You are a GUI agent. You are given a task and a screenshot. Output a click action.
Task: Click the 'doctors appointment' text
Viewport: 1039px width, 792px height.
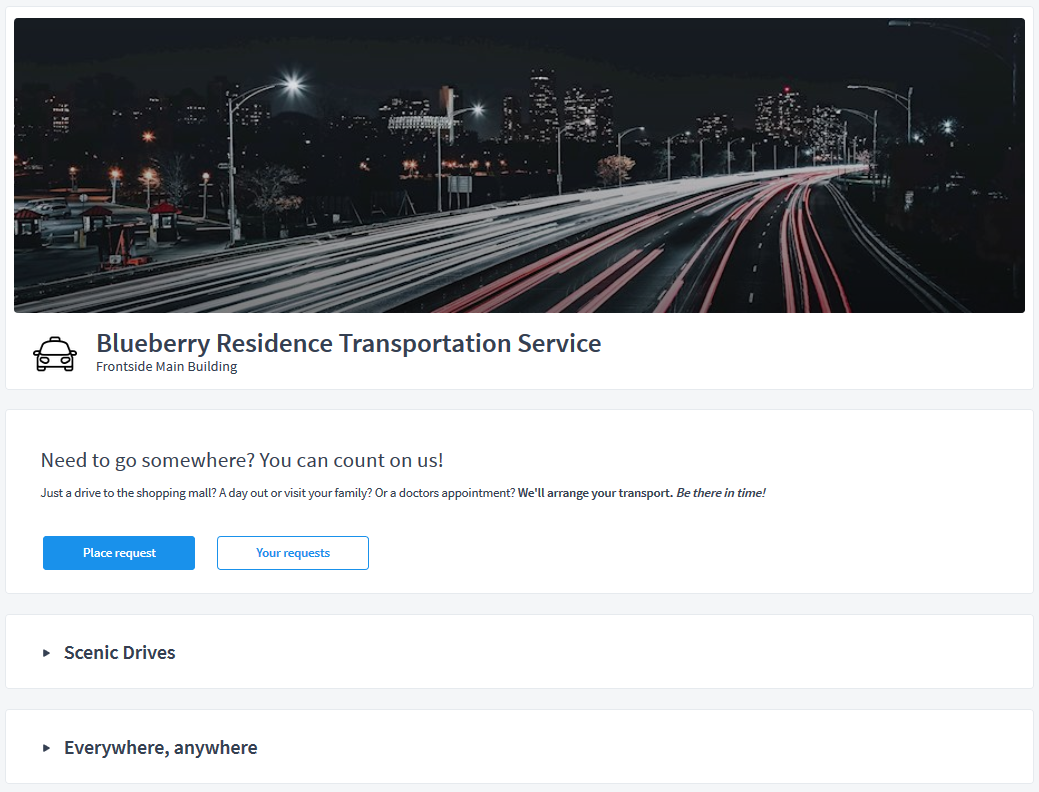pos(457,493)
